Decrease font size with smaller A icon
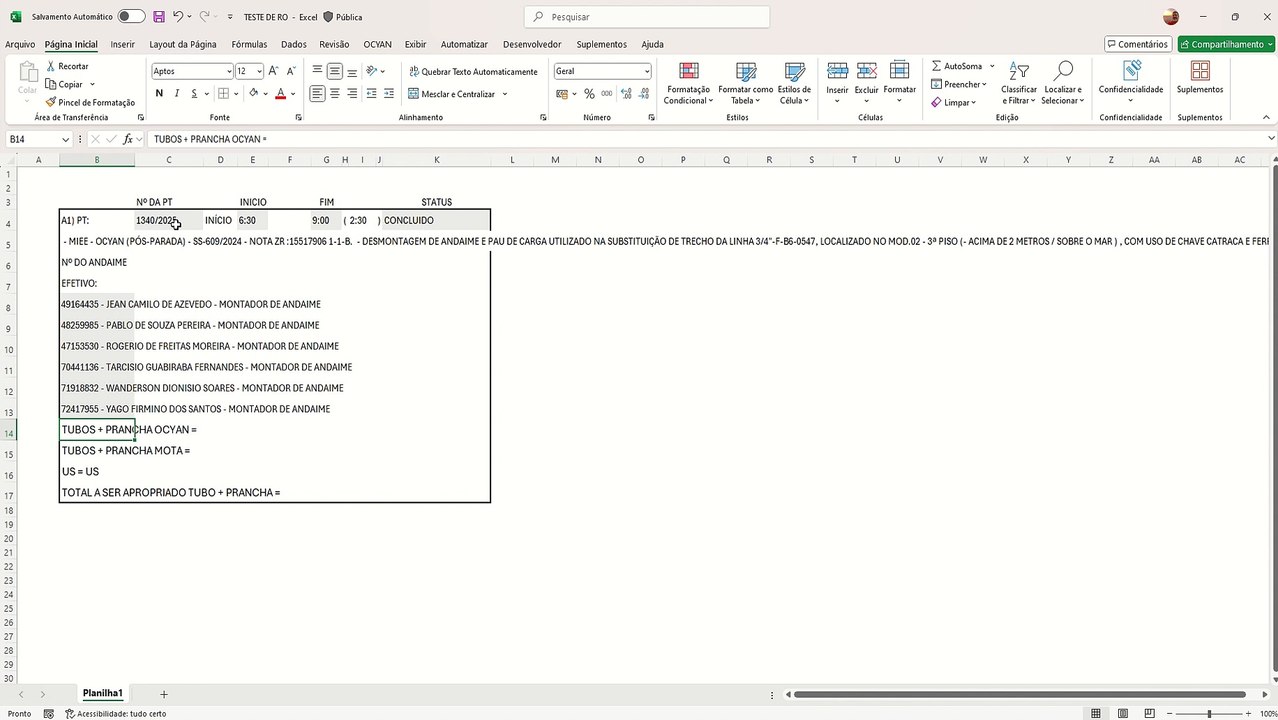 (x=291, y=71)
